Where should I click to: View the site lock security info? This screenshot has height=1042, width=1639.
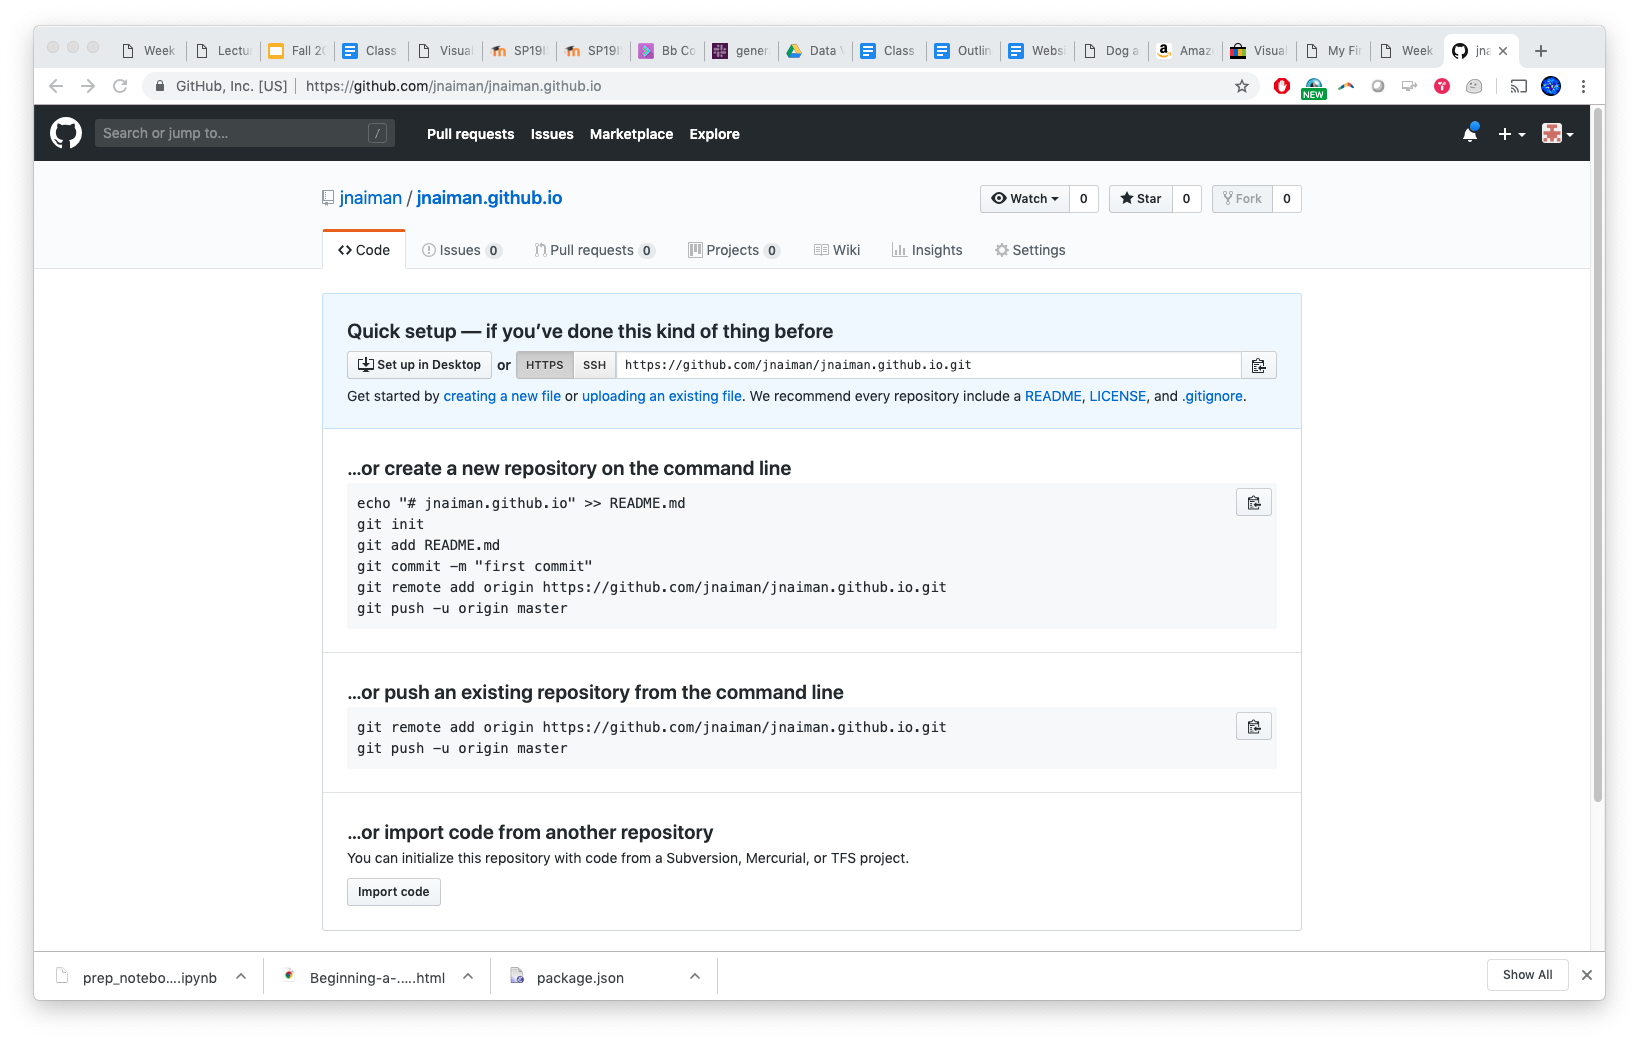159,86
